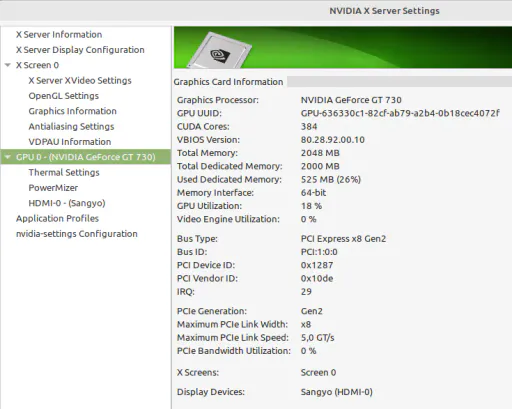The image size is (512, 409).
Task: Select HDMI-0 Sangyo display entry
Action: 67,203
